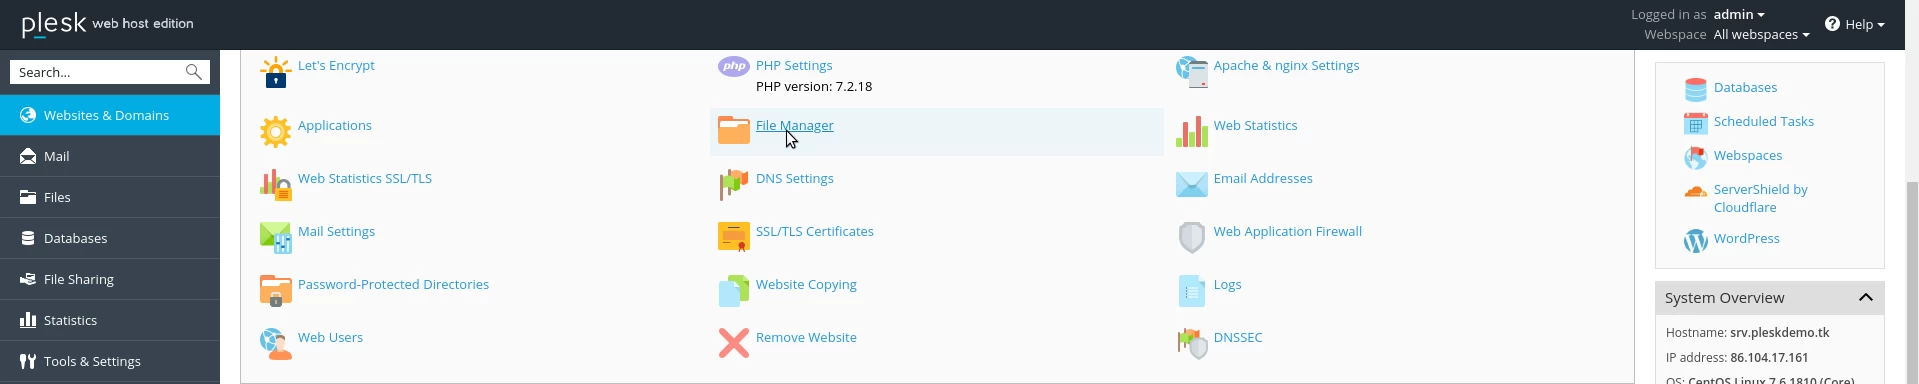The height and width of the screenshot is (384, 1919).
Task: Click the Web Statistics chart icon
Action: (1191, 132)
